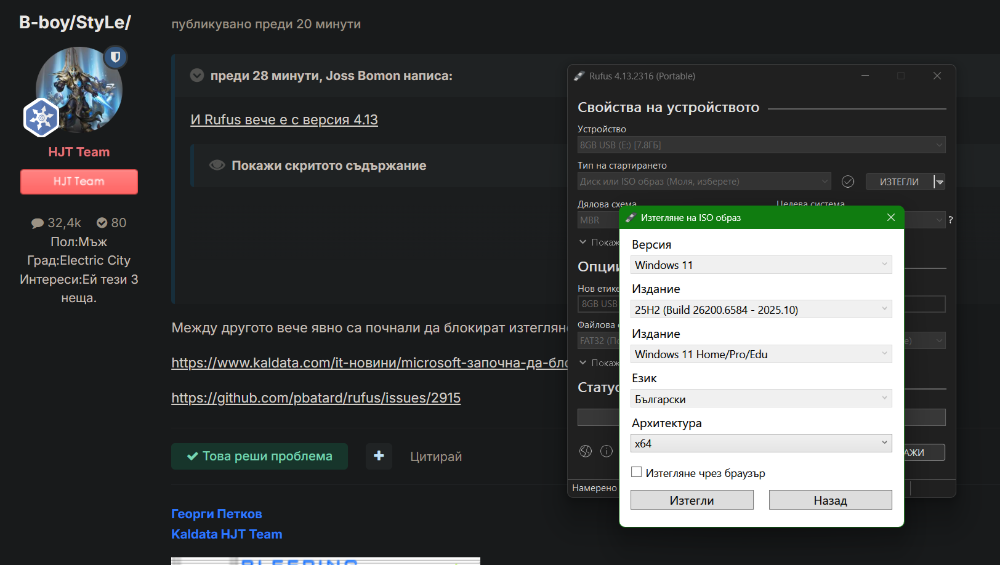
Task: Click the user avatar image
Action: coord(78,90)
